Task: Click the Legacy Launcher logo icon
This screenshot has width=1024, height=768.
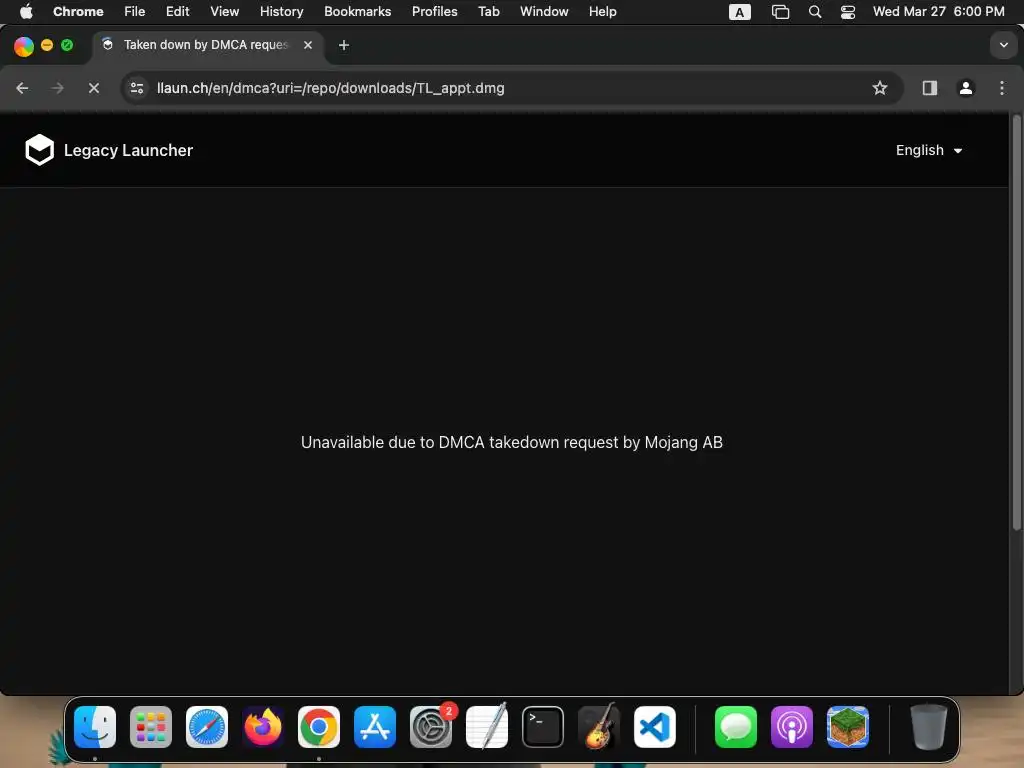Action: pos(39,150)
